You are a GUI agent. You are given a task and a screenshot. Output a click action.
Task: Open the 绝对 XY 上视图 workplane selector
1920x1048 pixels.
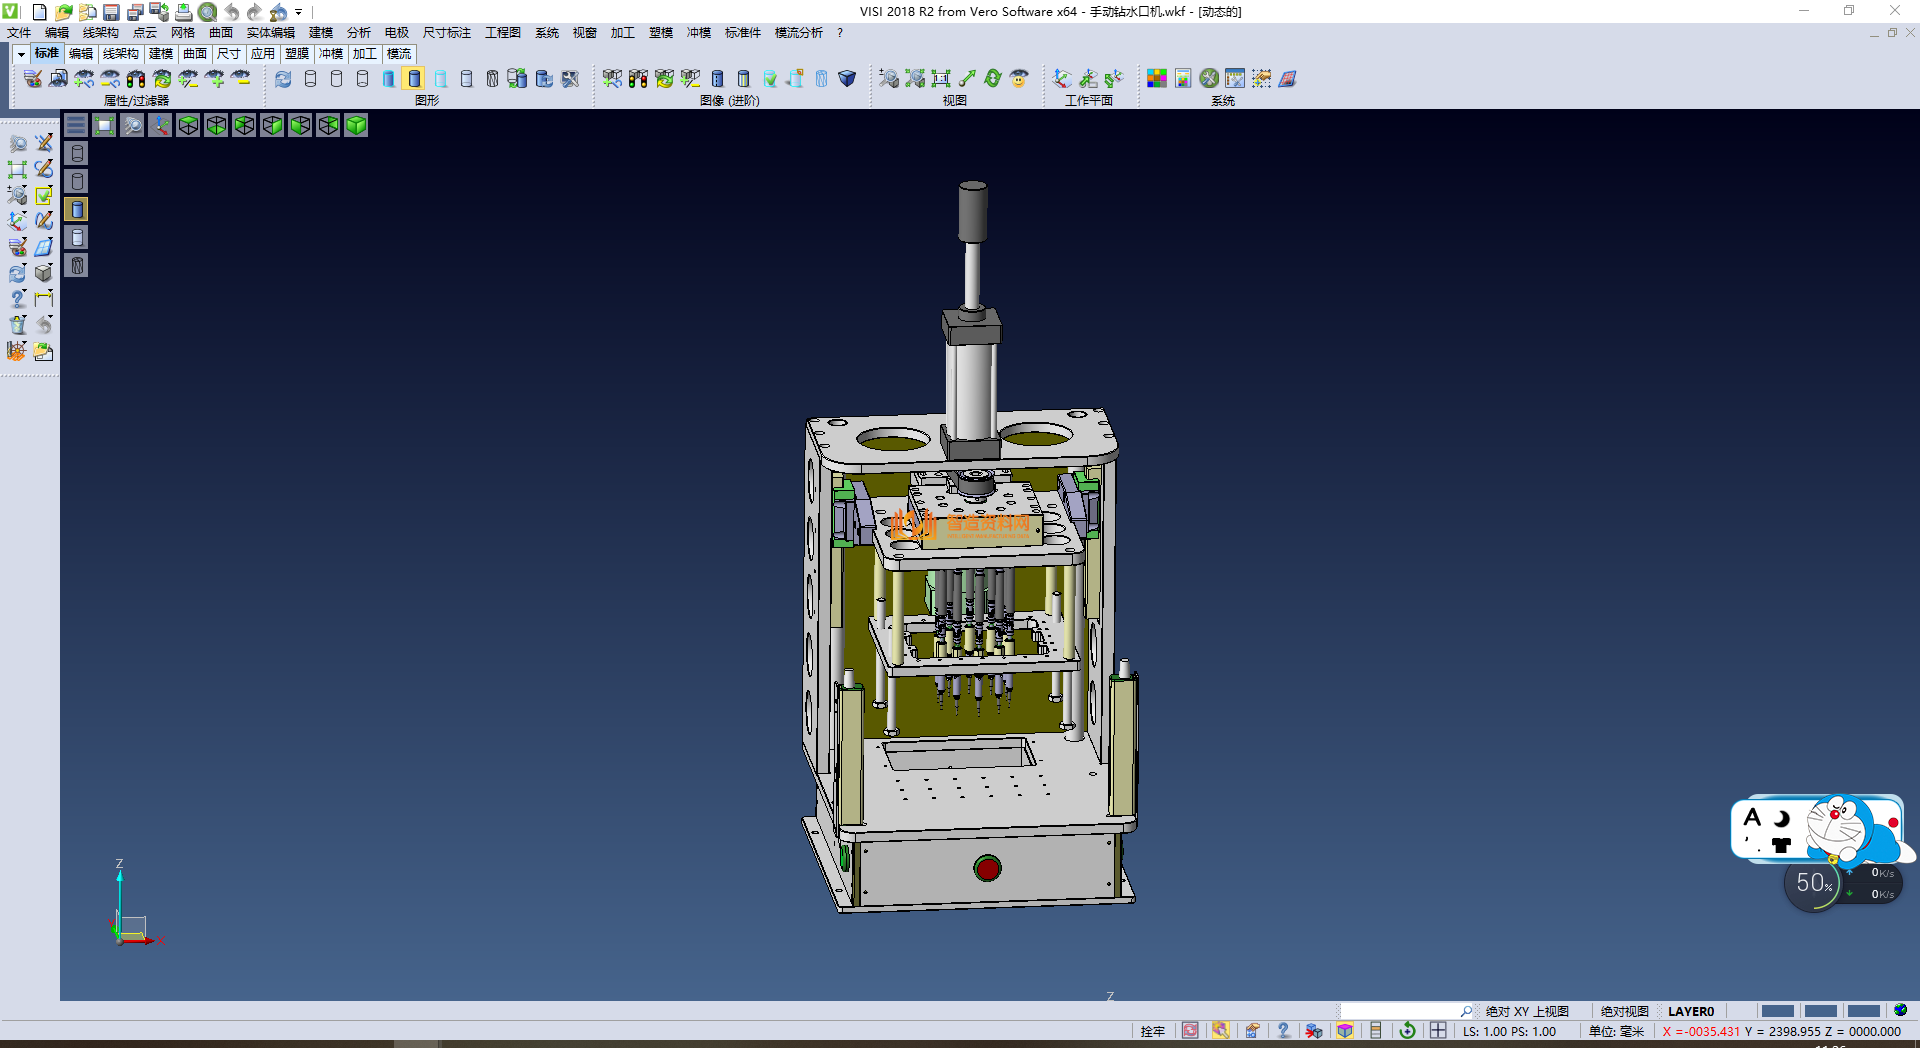[1526, 1011]
